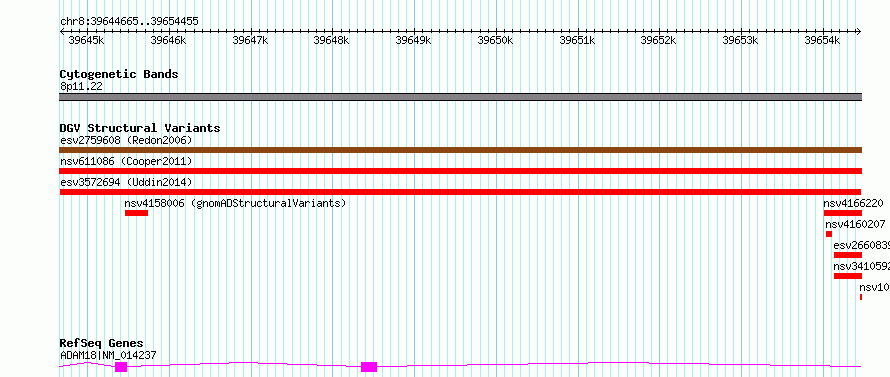Click the esv3572694 Uddin2014 red bar
Viewport: 890px width, 377px height.
(x=460, y=192)
